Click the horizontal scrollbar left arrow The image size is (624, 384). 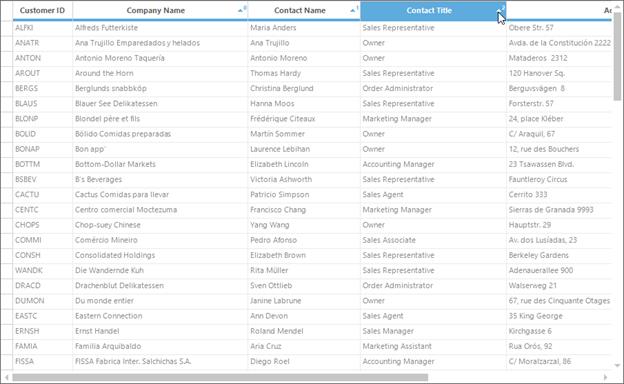(6, 377)
